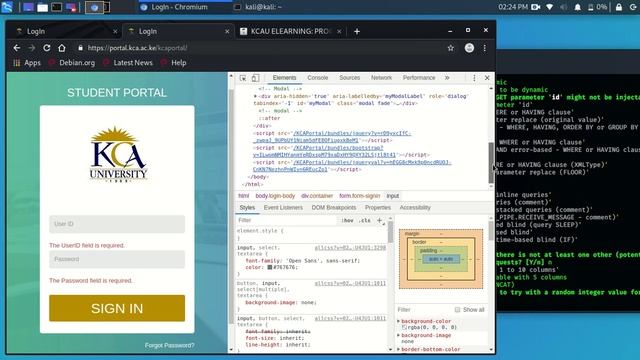Toggle the .cls class editor button
Screen dimensions: 640x360
(x=364, y=220)
